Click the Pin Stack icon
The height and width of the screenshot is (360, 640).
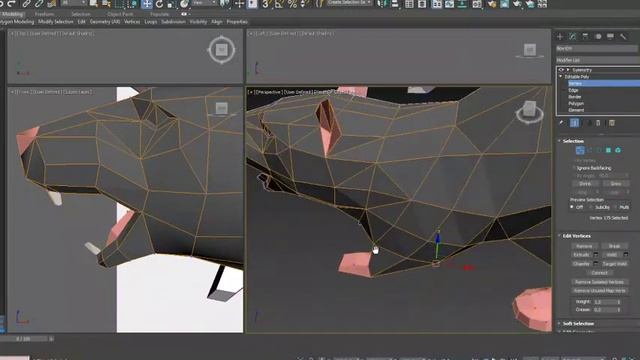coord(562,123)
